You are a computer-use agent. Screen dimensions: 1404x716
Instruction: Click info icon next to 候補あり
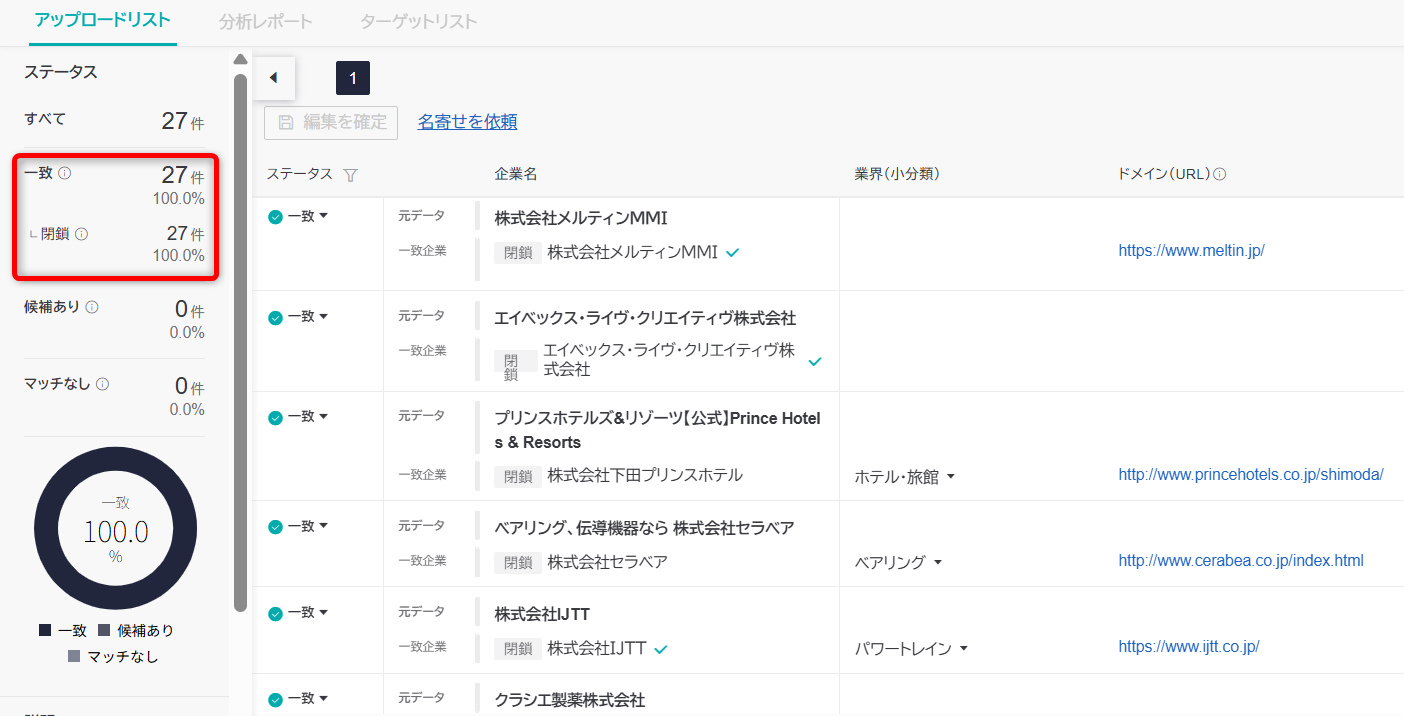coord(92,307)
